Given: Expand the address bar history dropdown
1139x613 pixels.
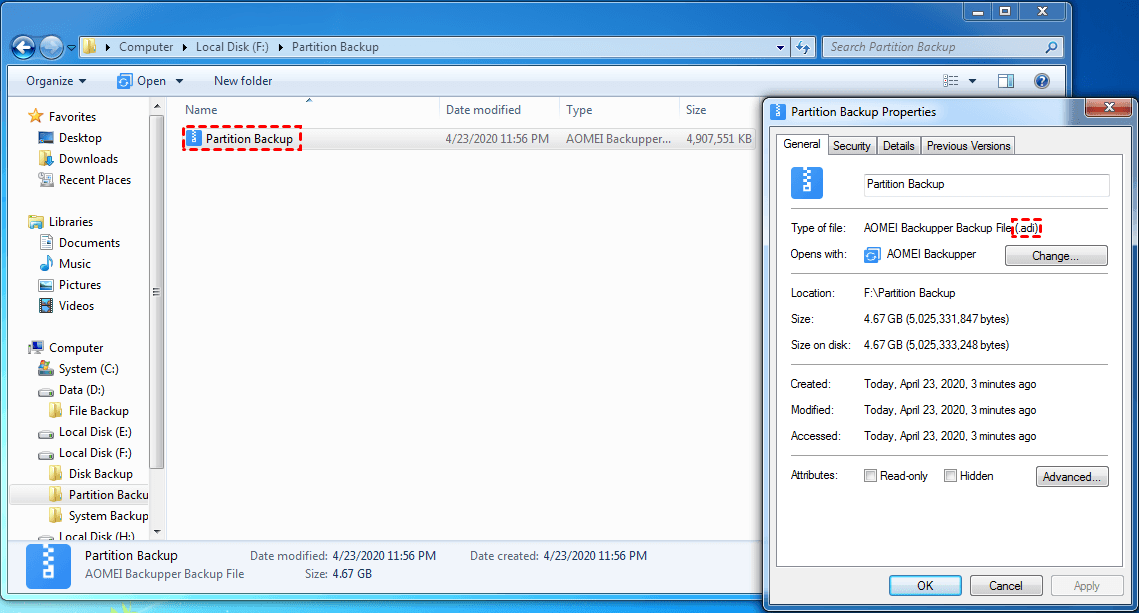Looking at the screenshot, I should point(781,47).
